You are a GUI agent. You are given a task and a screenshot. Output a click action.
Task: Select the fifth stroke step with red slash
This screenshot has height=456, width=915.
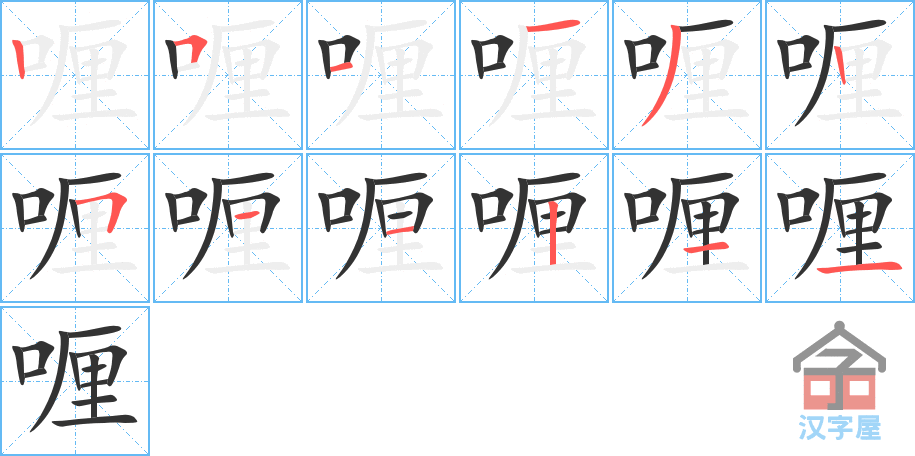coord(687,75)
